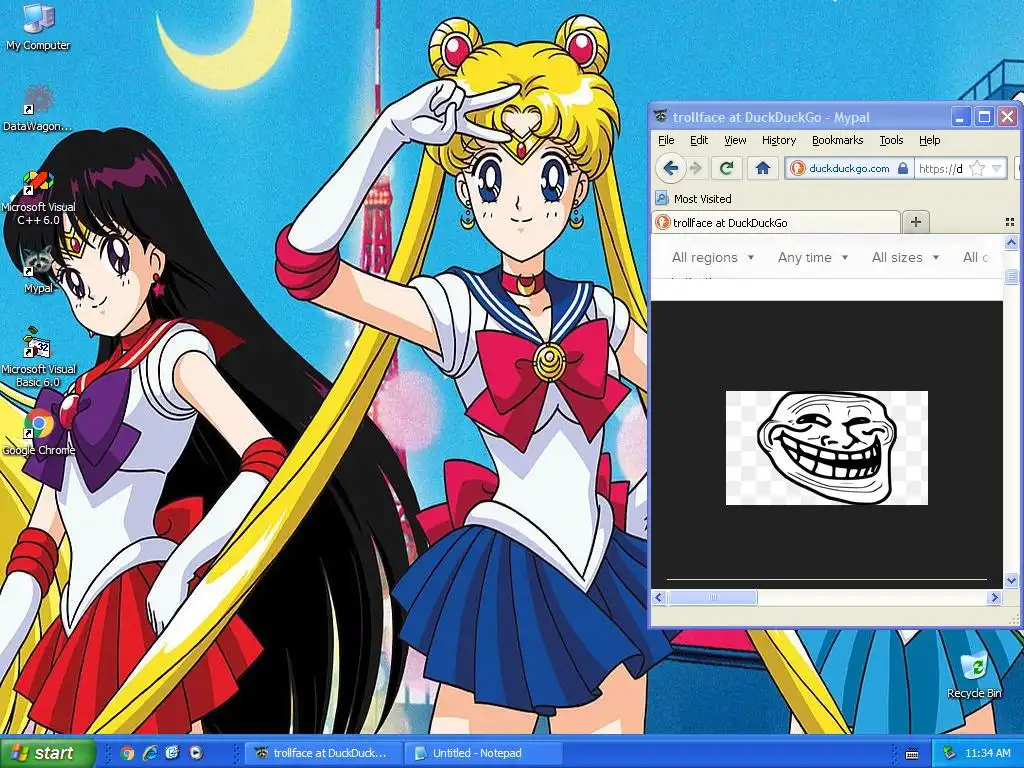Viewport: 1024px width, 768px height.
Task: Select the Google Chrome desktop shortcut
Action: [39, 432]
